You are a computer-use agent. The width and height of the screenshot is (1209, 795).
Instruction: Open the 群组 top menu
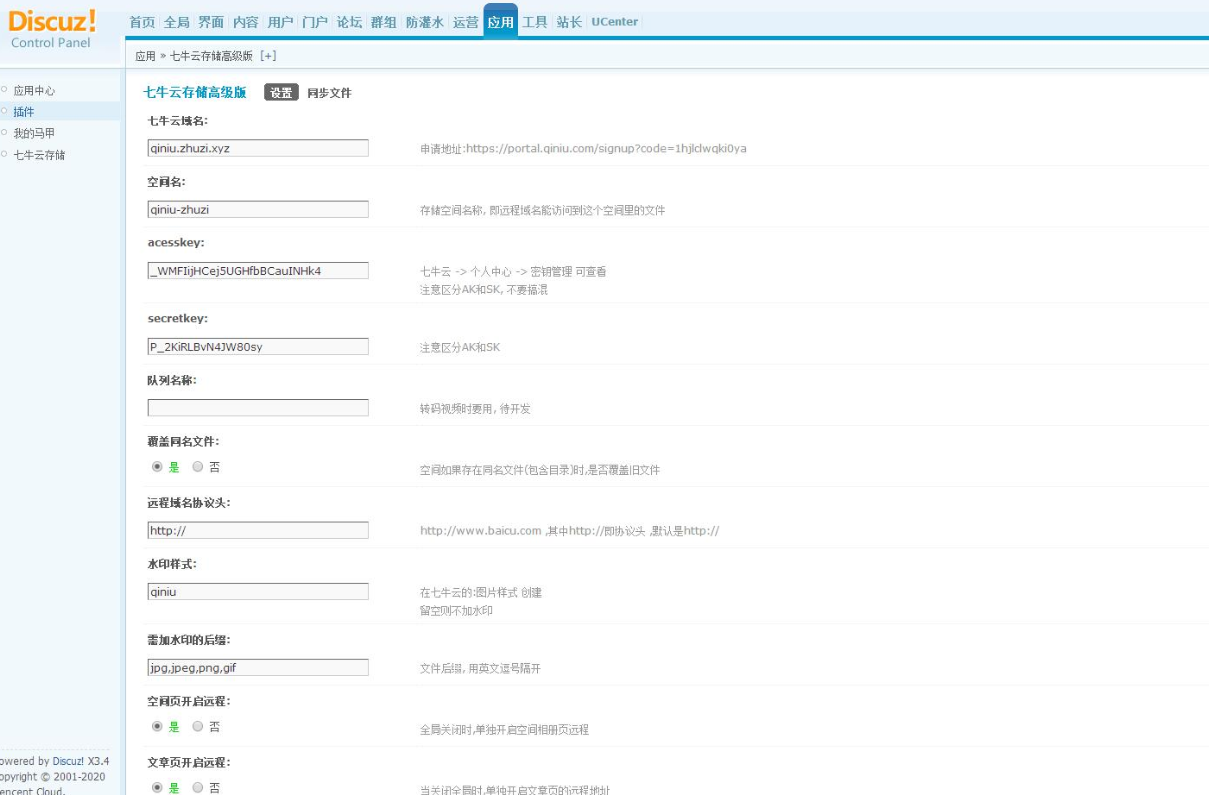[384, 22]
